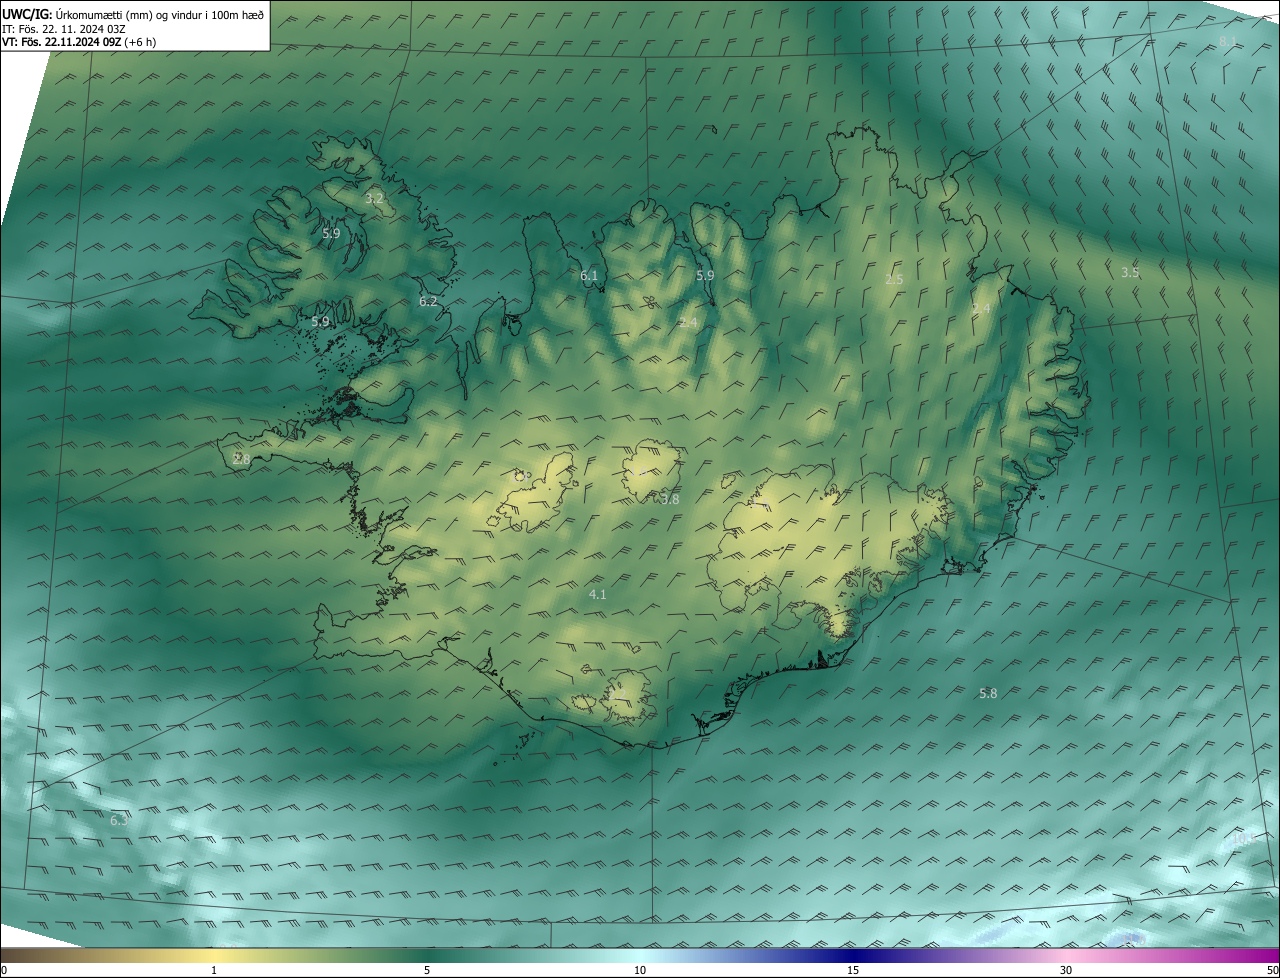This screenshot has height=978, width=1280.
Task: Click the 3.5 value label
Action: [x=1130, y=272]
